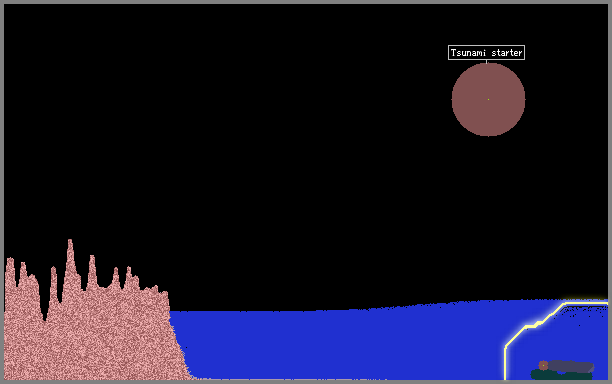Click the glowing yellow wall horizontal top

click(x=585, y=302)
